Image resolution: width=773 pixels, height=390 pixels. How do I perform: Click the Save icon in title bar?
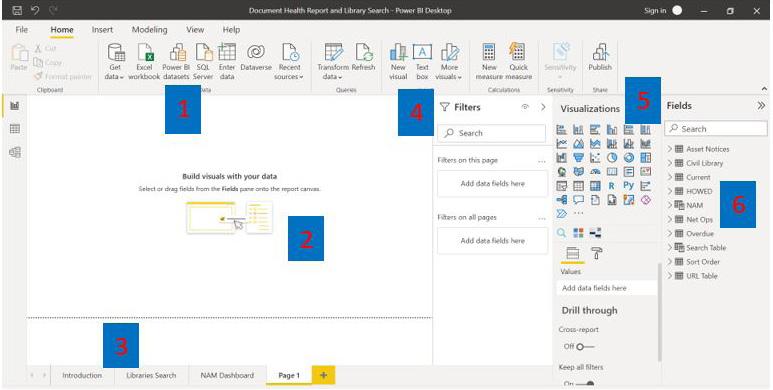coord(17,10)
